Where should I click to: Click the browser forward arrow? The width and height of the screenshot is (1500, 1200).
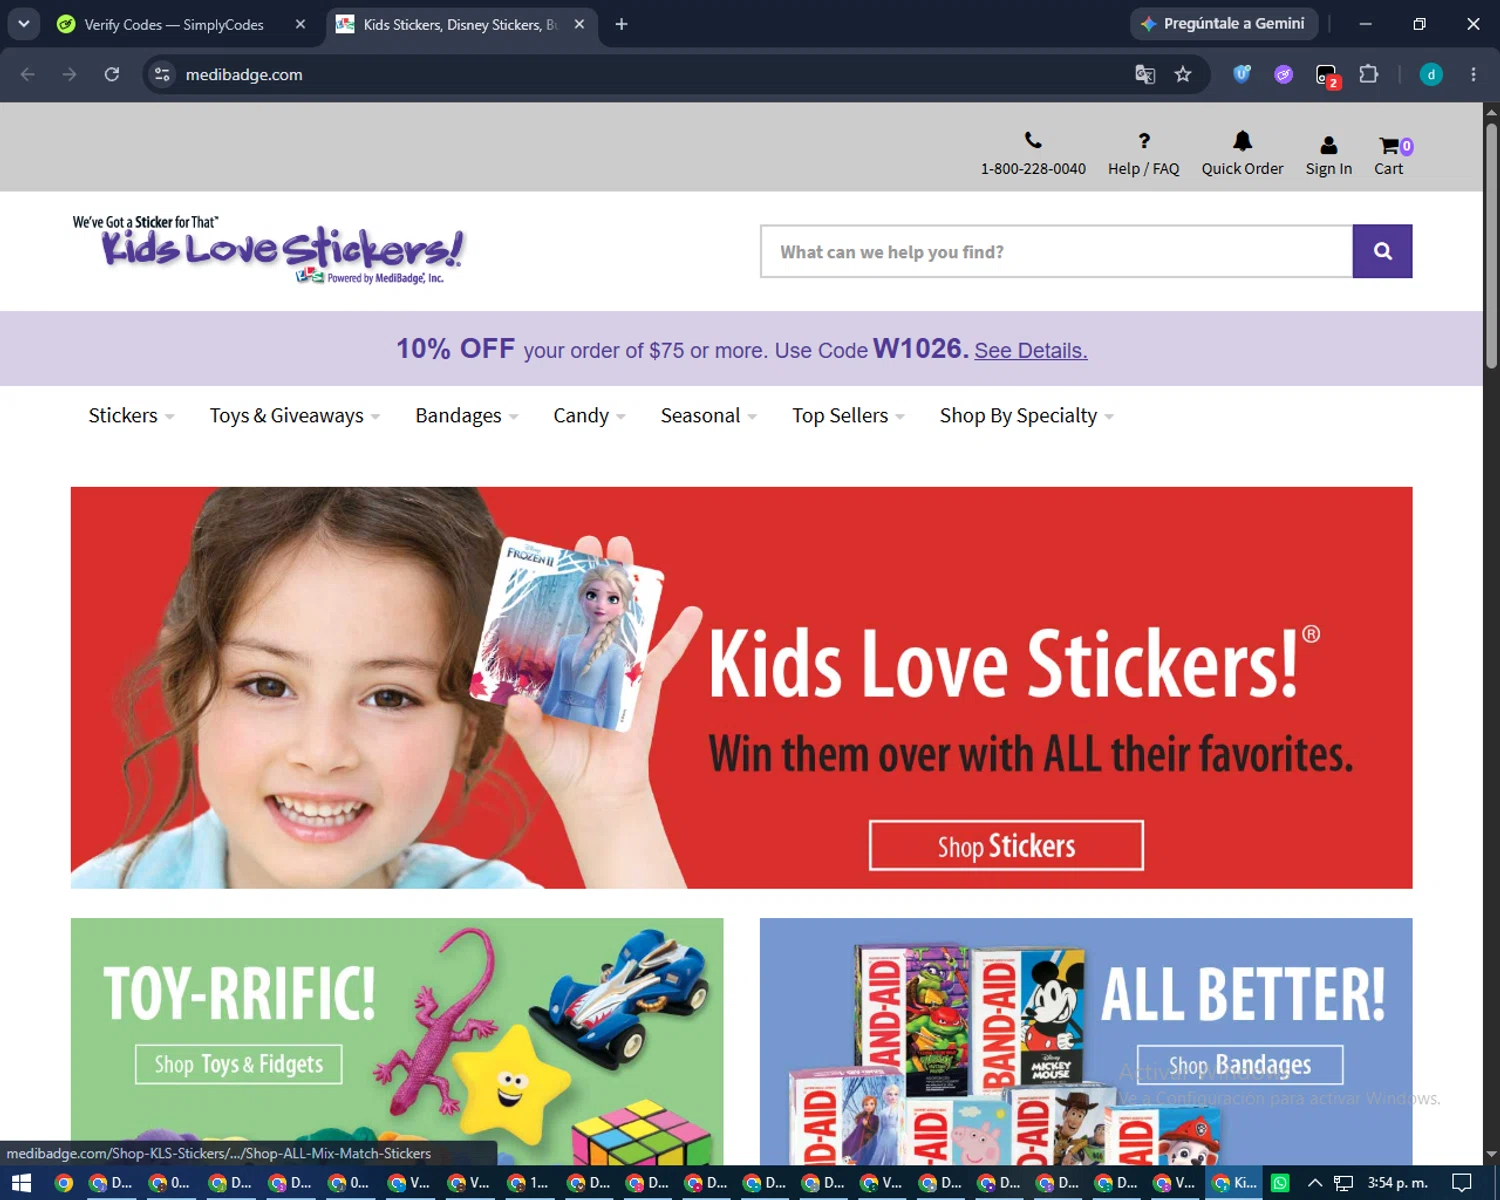[69, 74]
